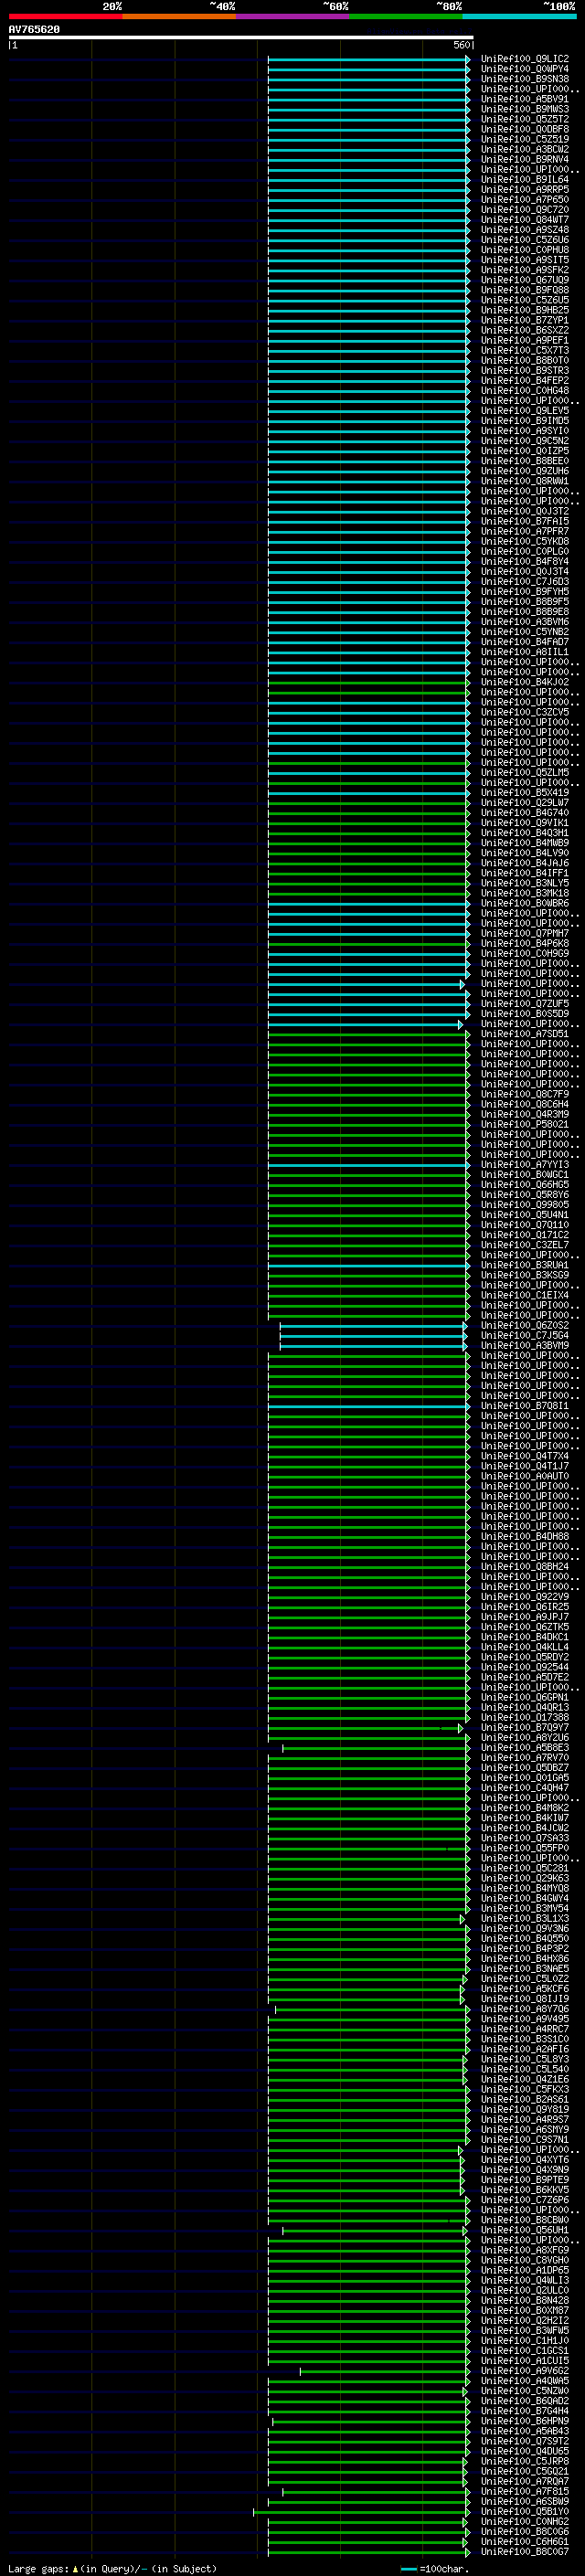Screen dimensions: 585x2576
Task: Select the UniRef100_Q92544 label
Action: 525,1667
